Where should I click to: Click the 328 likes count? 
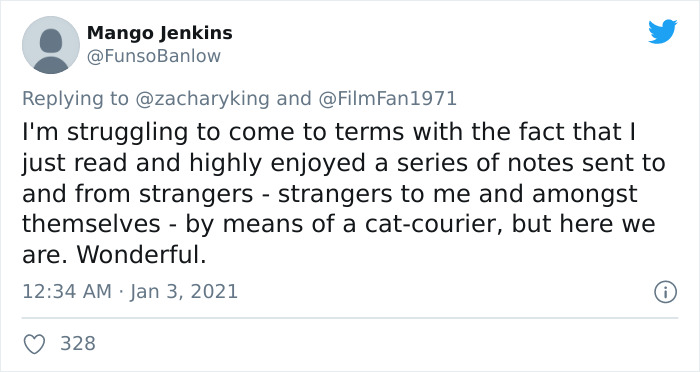click(78, 343)
